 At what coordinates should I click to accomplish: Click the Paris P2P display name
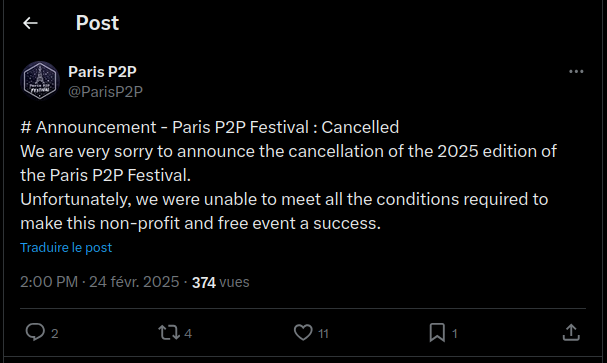click(102, 72)
